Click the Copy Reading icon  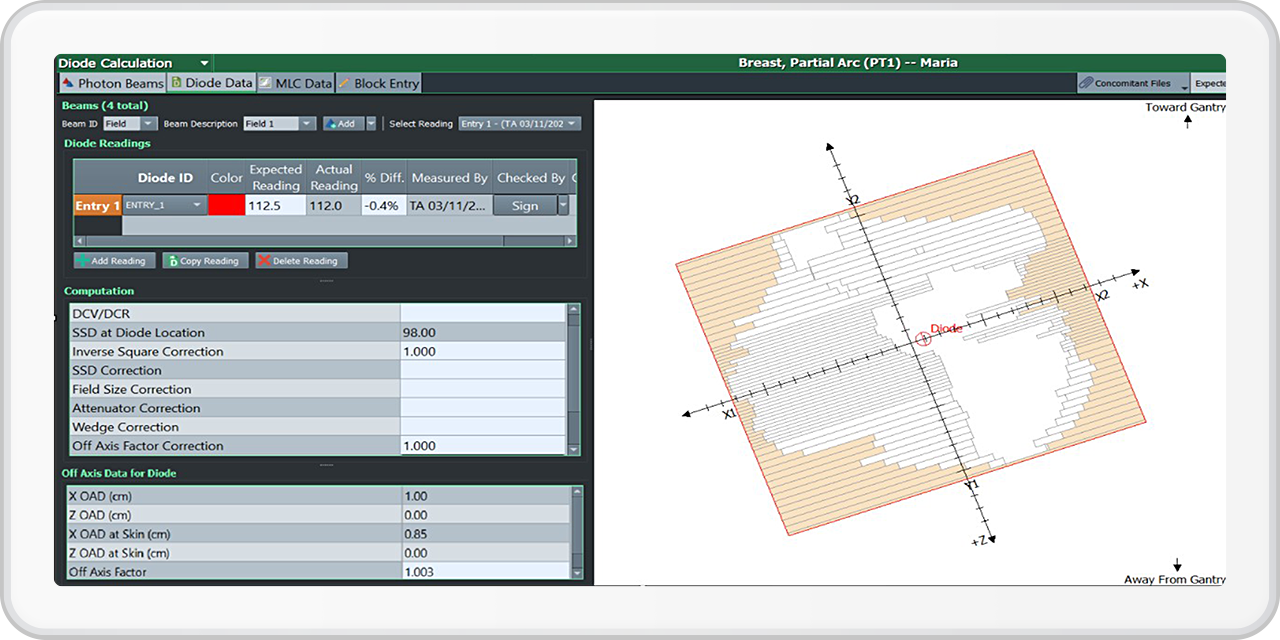coord(173,261)
